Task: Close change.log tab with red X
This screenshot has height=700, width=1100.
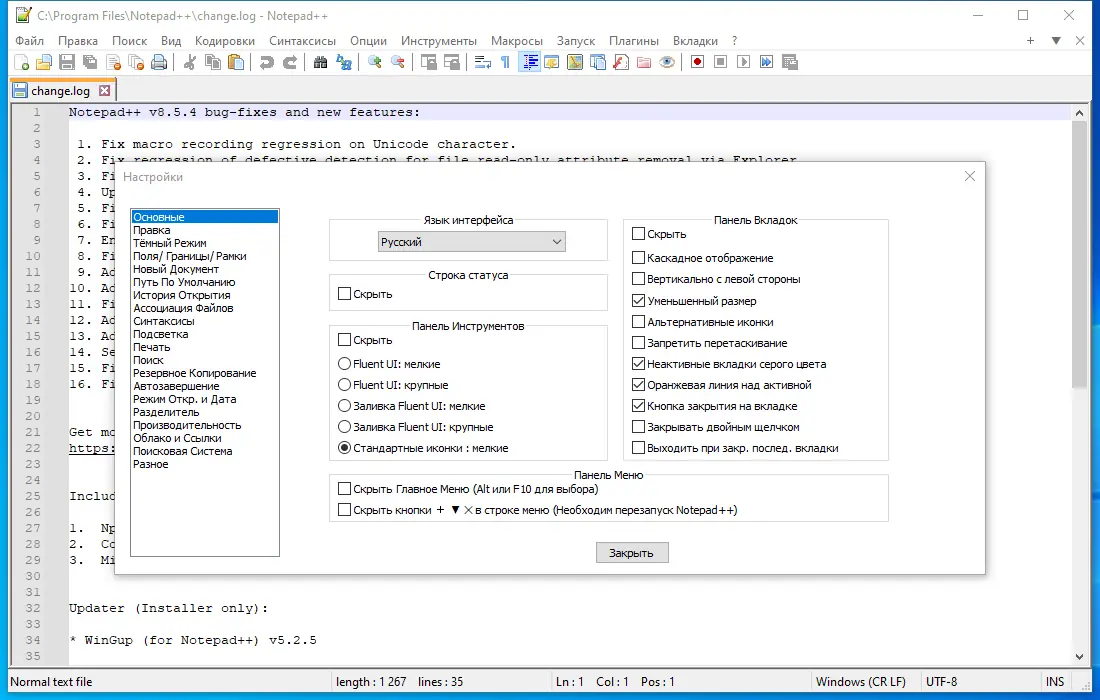Action: [x=105, y=90]
